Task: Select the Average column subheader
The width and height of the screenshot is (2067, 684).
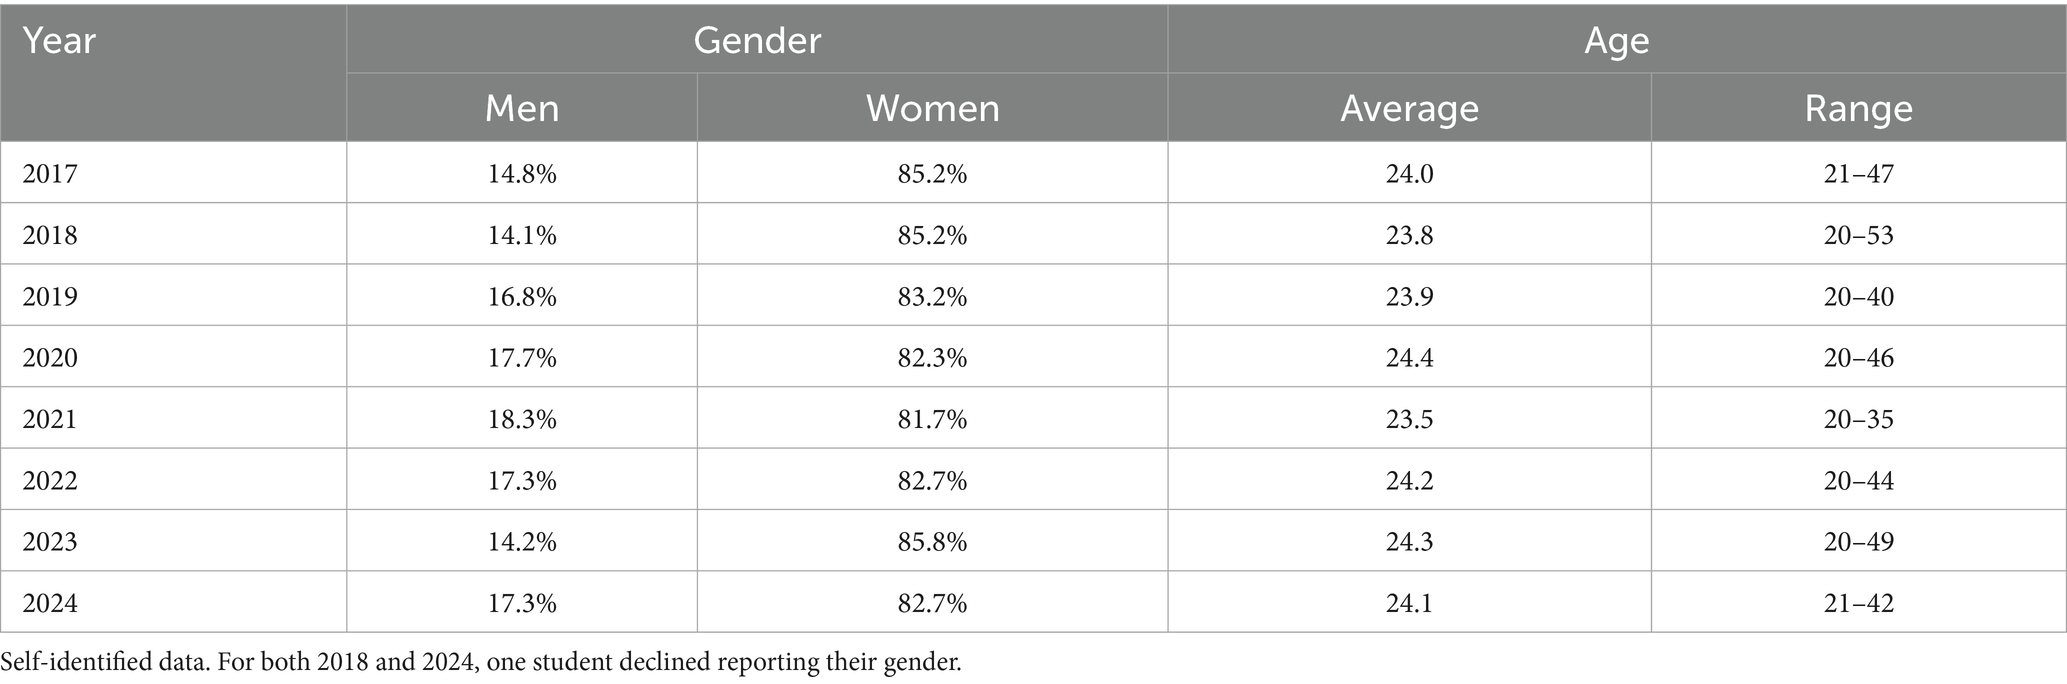Action: (1409, 108)
